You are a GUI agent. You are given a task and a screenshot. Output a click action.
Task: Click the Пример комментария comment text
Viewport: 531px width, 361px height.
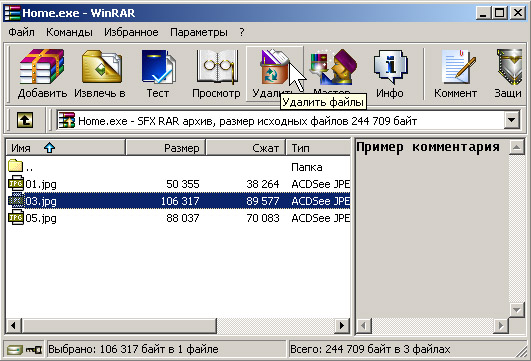[428, 147]
